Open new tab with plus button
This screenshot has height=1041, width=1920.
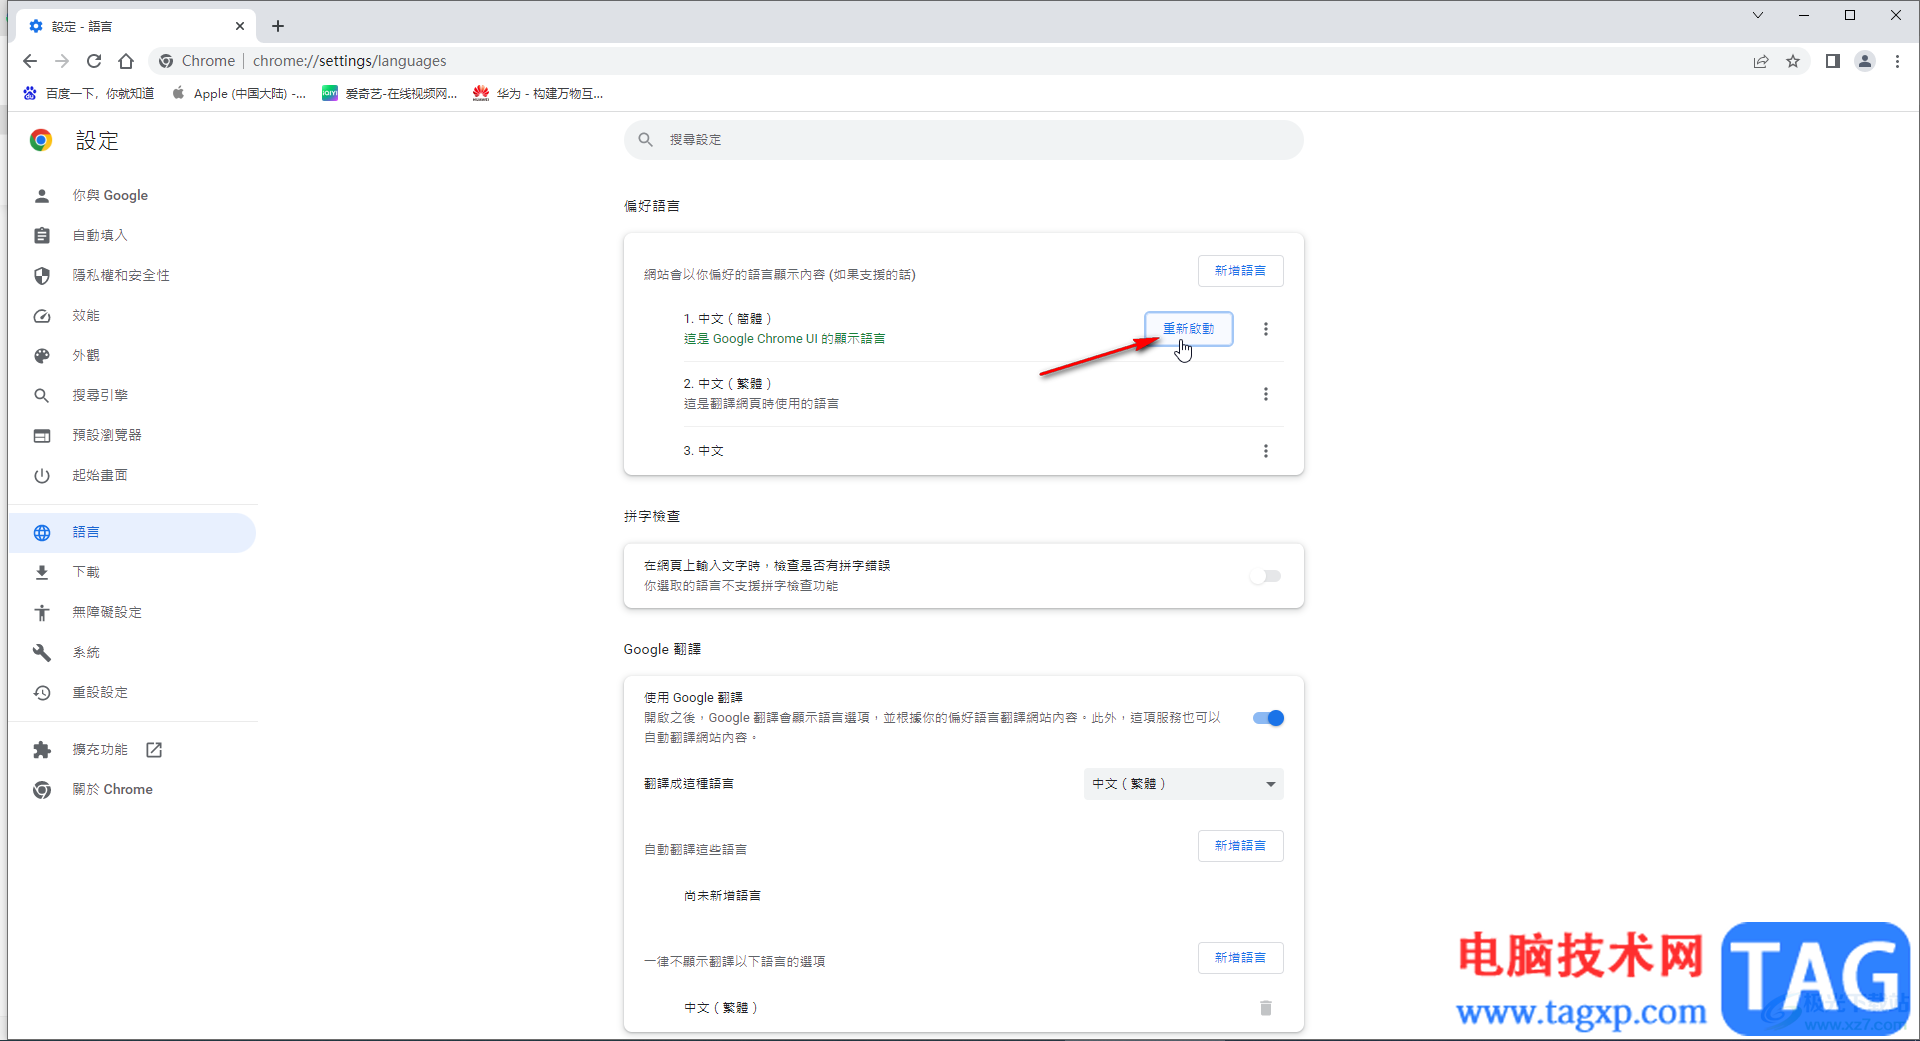coord(278,26)
